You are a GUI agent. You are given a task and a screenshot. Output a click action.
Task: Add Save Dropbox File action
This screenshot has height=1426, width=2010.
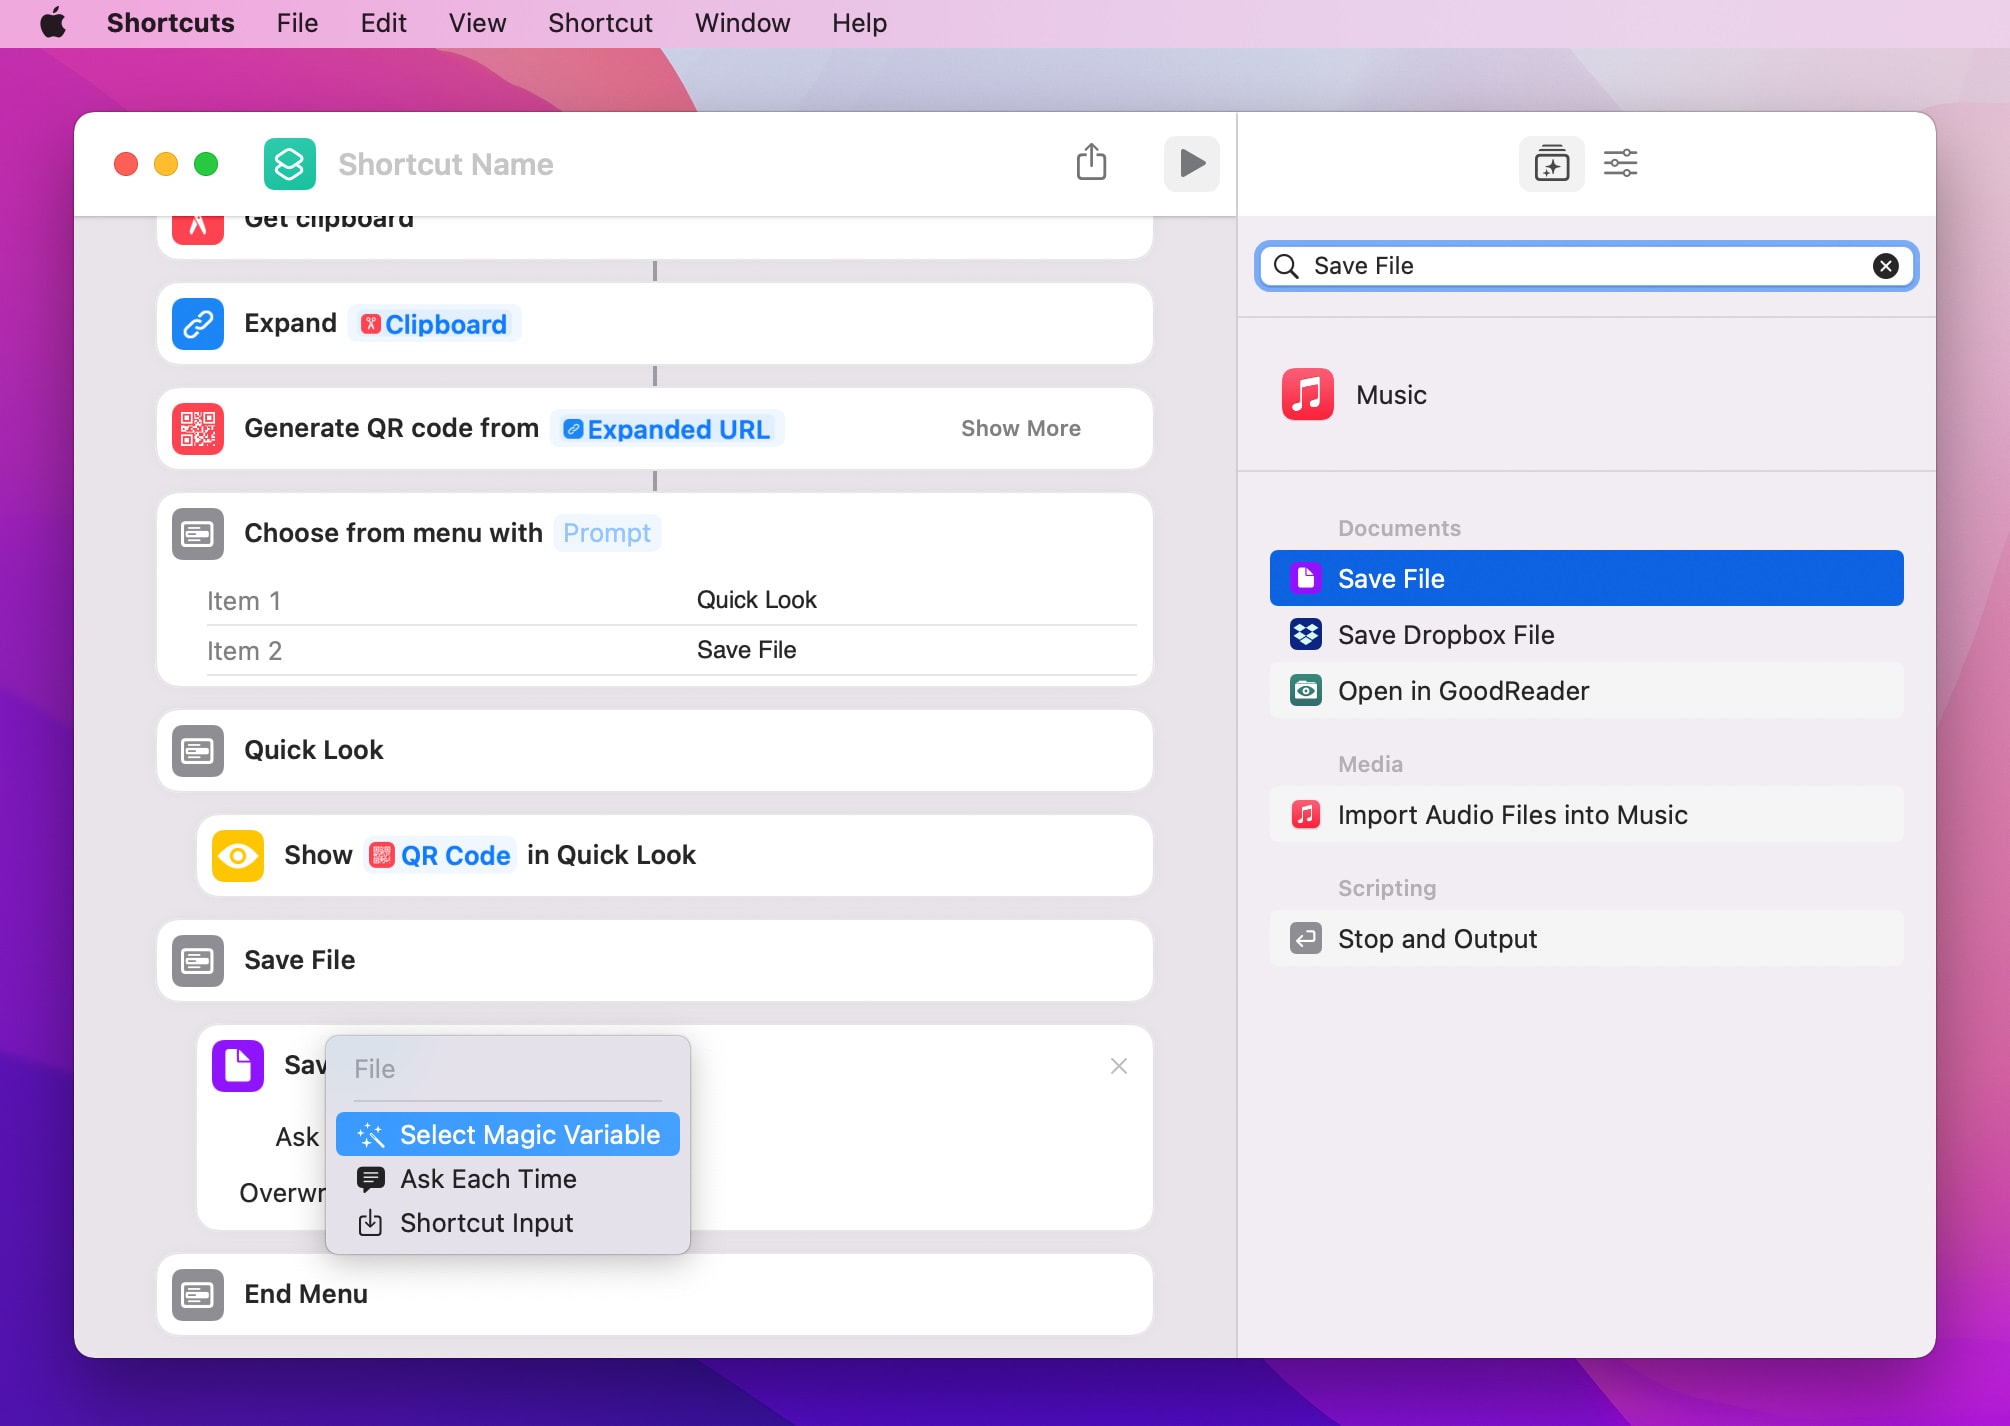tap(1445, 635)
